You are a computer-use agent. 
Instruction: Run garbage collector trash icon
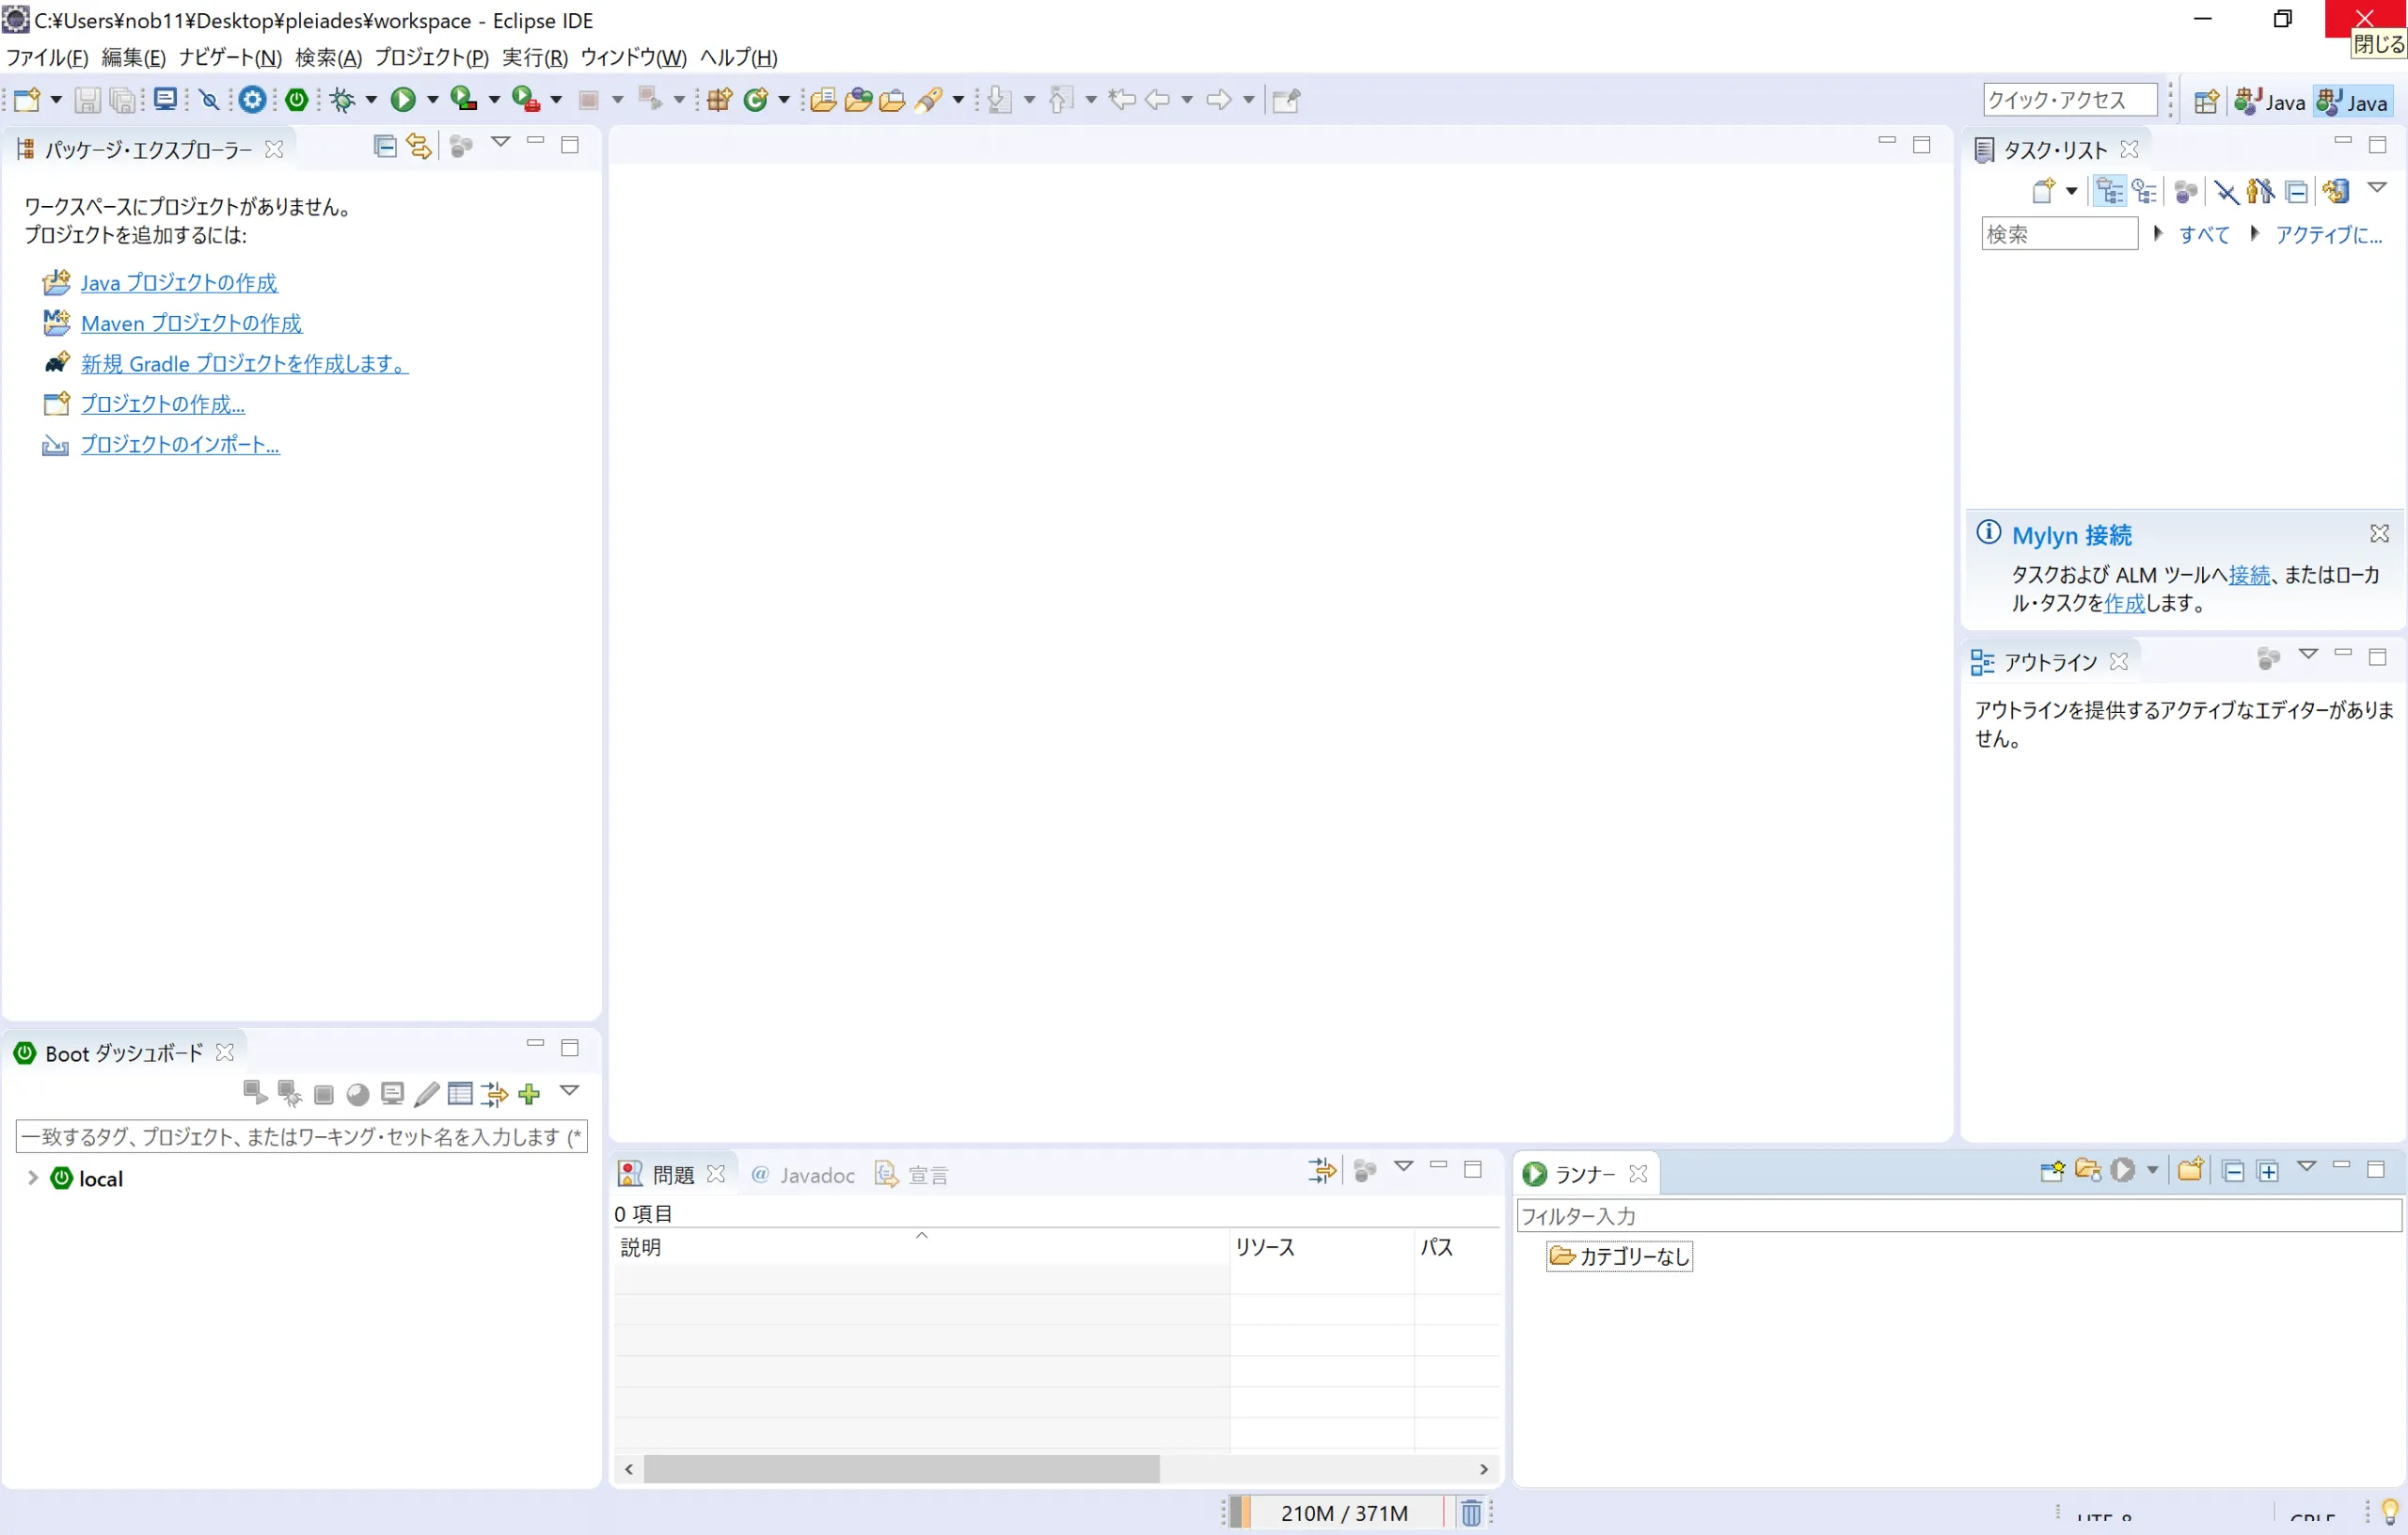point(1470,1513)
